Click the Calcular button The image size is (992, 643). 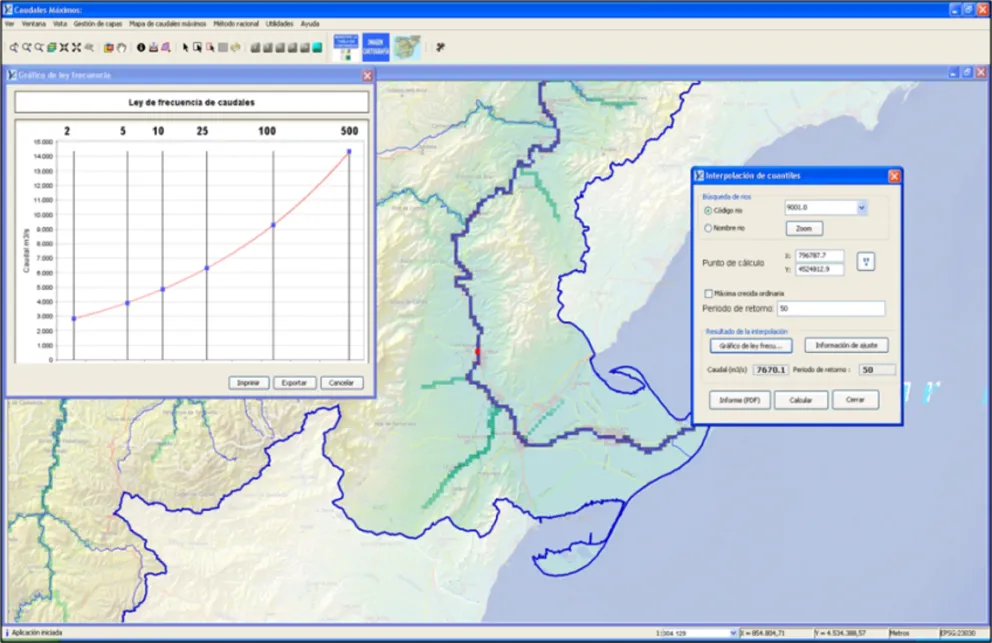click(801, 400)
